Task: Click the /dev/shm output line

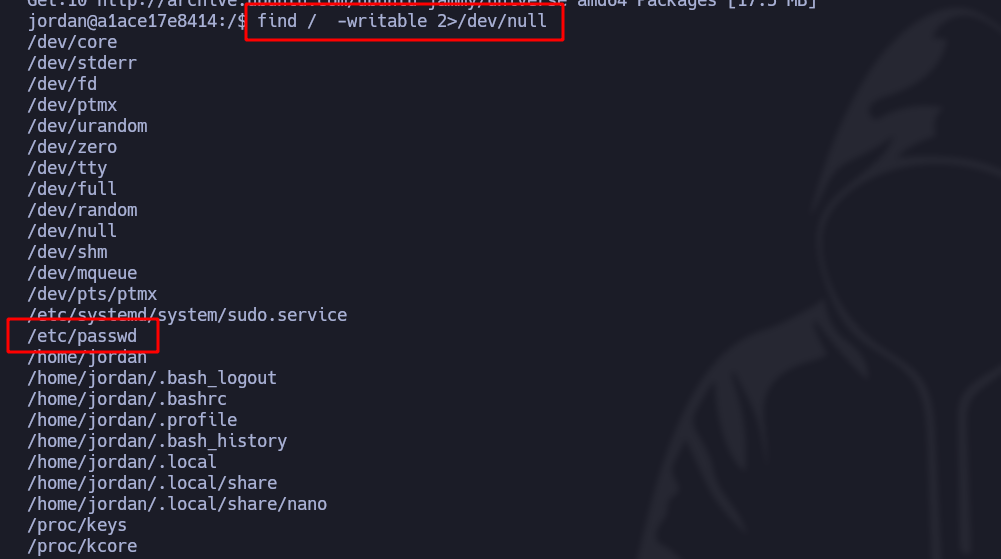Action: (67, 252)
